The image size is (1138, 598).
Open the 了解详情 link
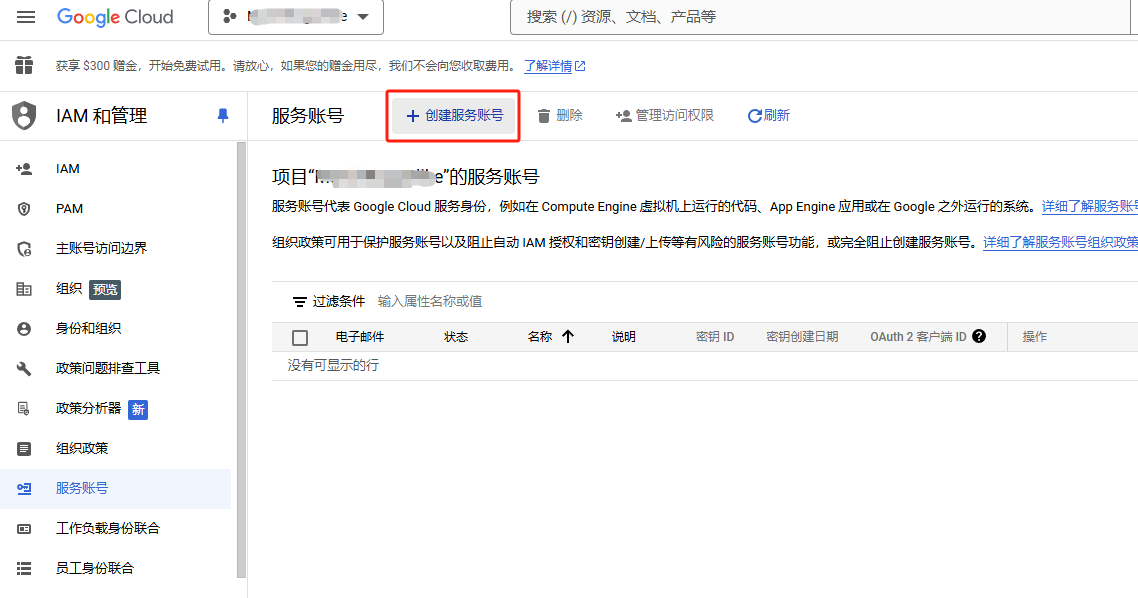coord(554,66)
